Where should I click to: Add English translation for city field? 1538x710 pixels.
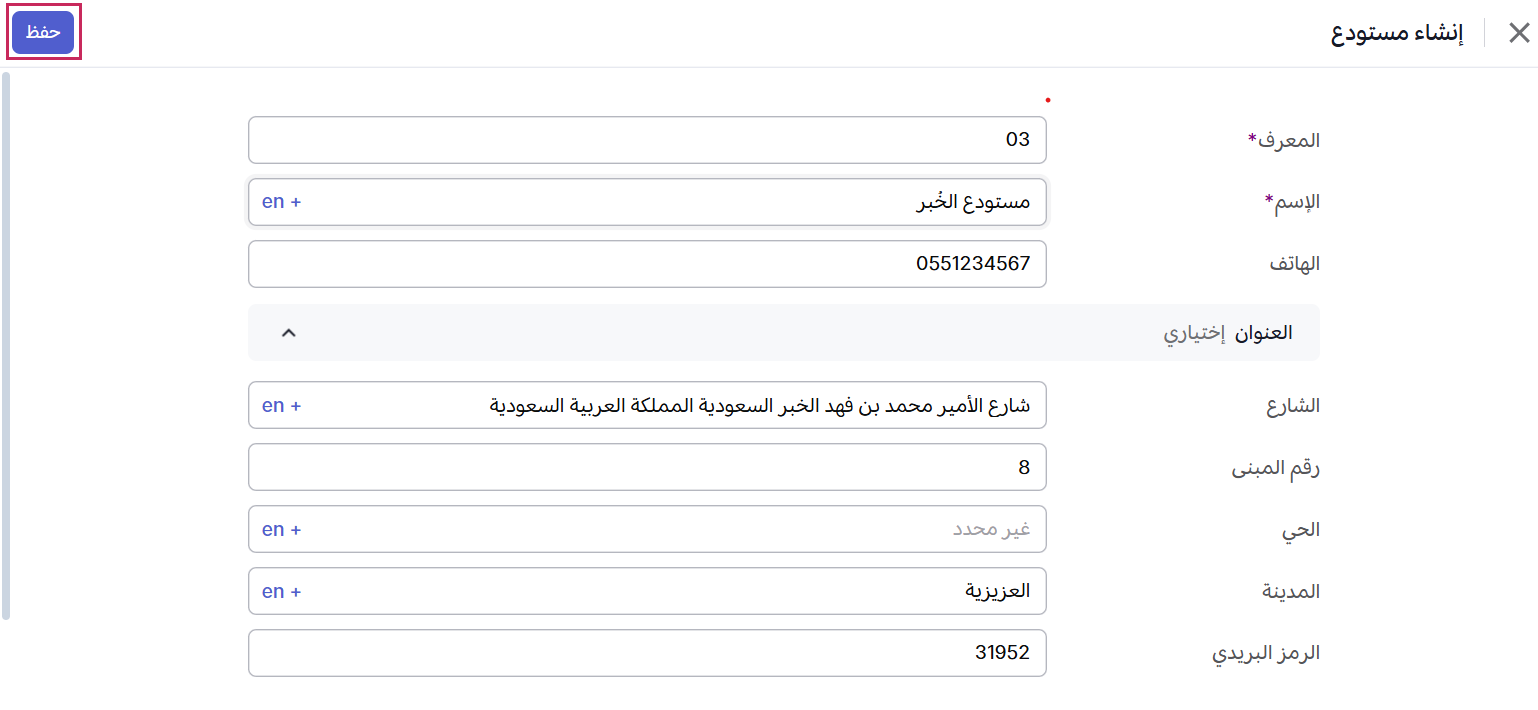281,592
